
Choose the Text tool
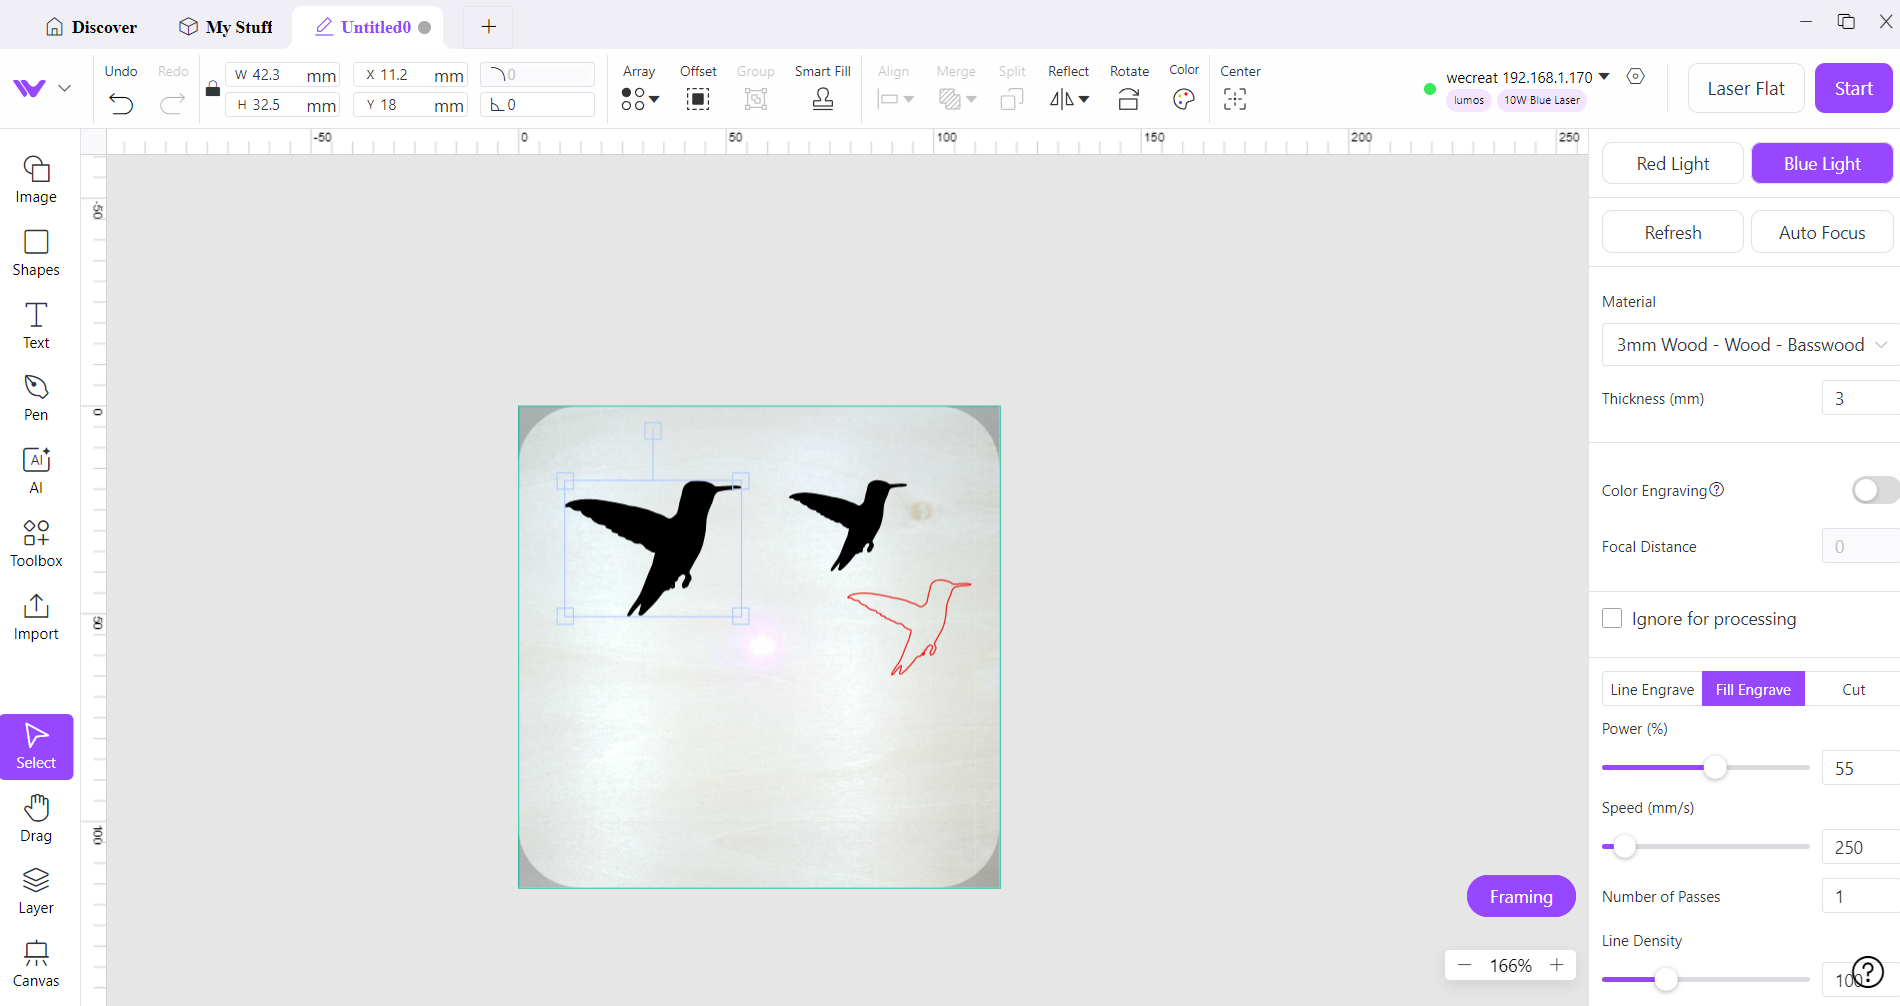[x=36, y=326]
